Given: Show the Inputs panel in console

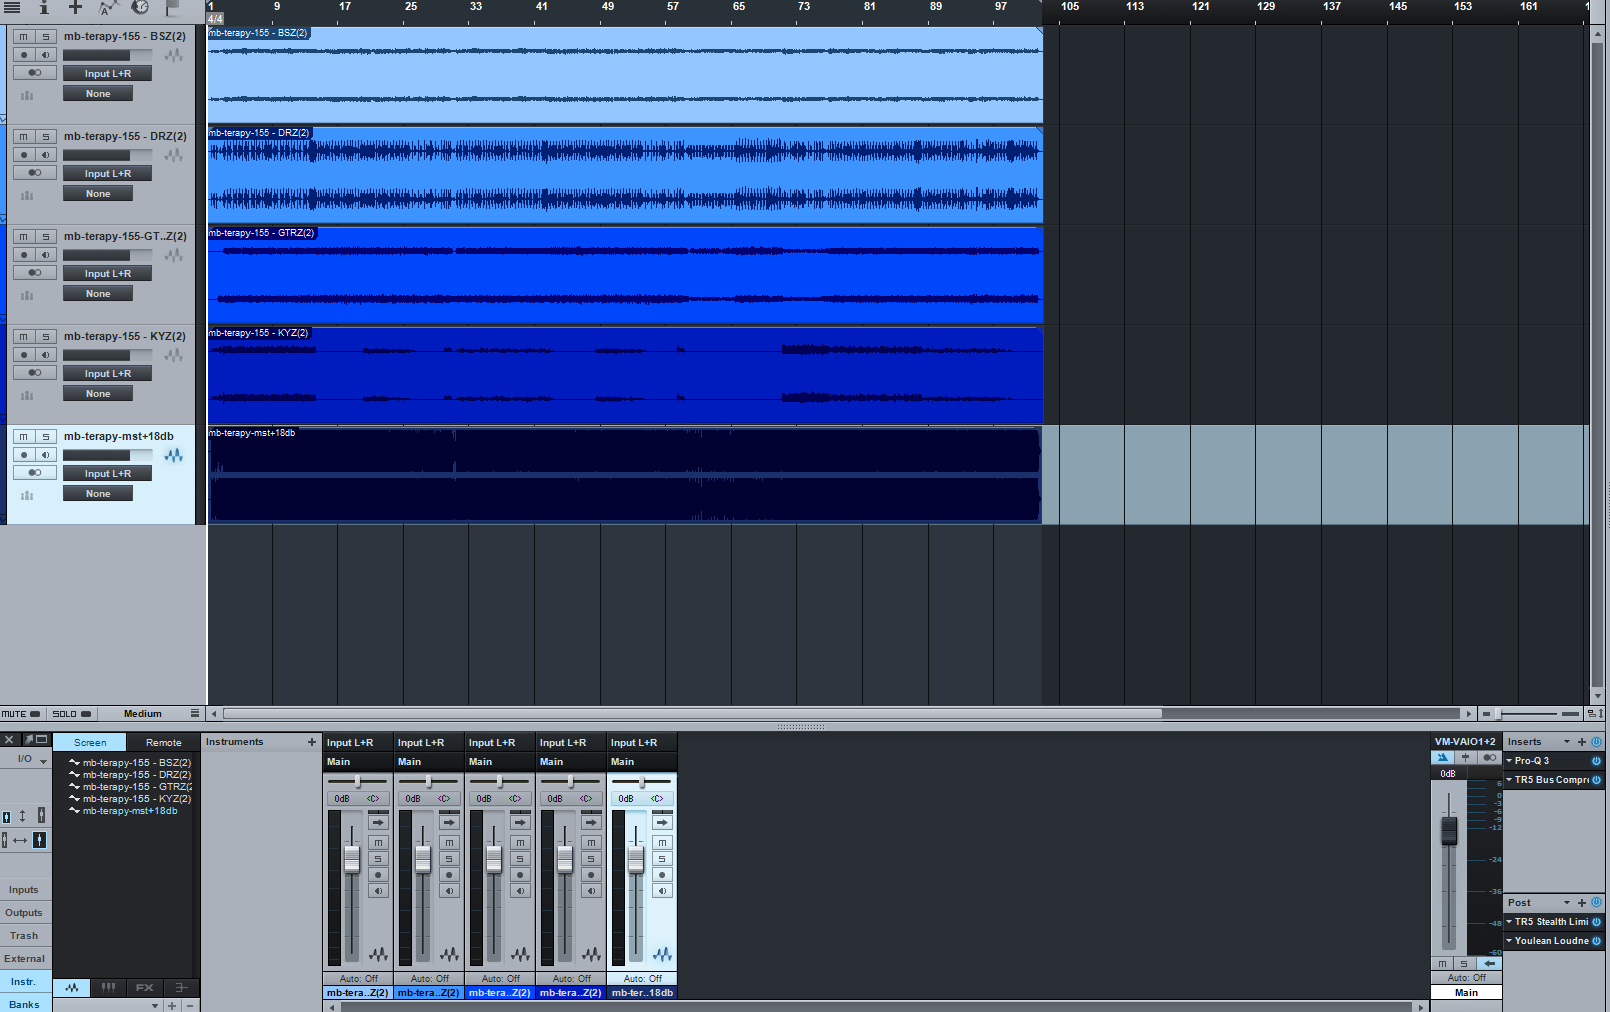Looking at the screenshot, I should coord(24,890).
